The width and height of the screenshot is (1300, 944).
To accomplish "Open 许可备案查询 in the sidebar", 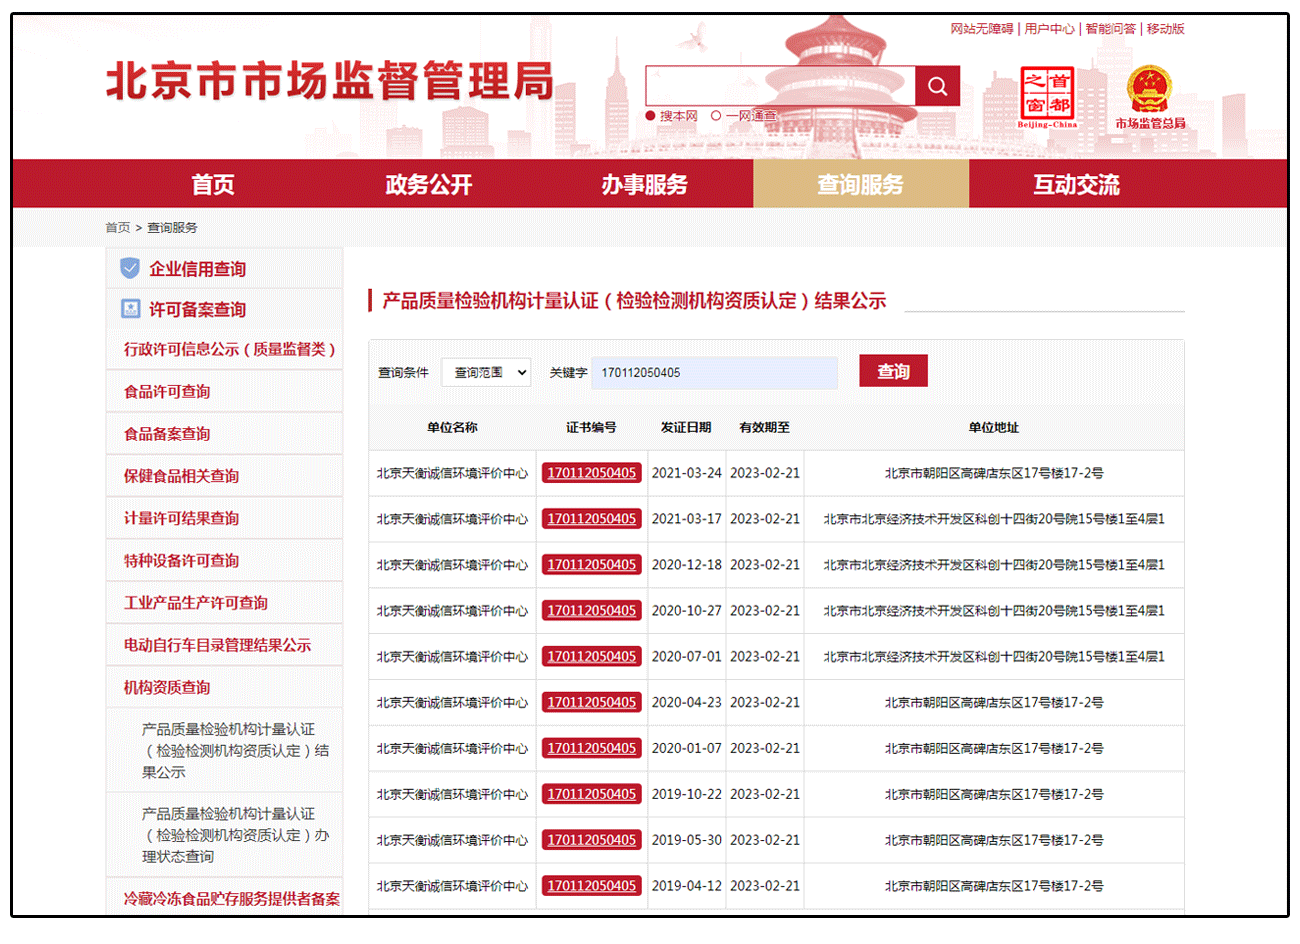I will [x=197, y=309].
